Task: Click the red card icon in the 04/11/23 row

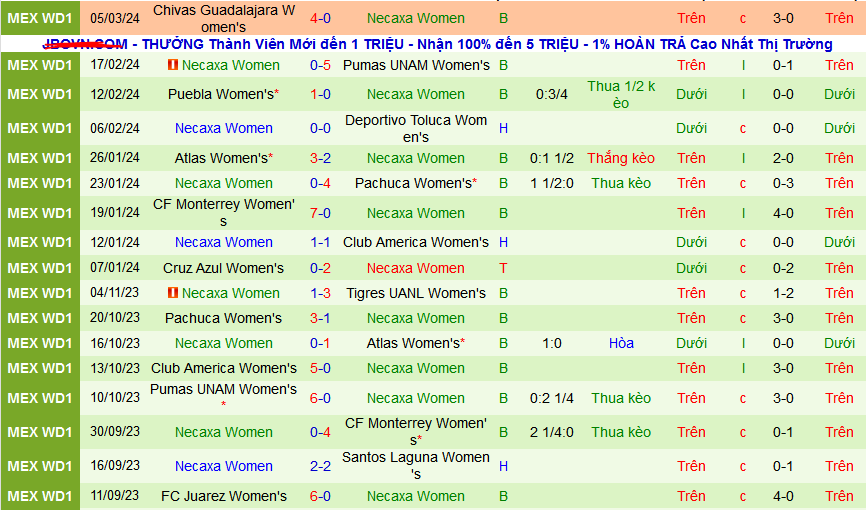Action: (x=172, y=293)
